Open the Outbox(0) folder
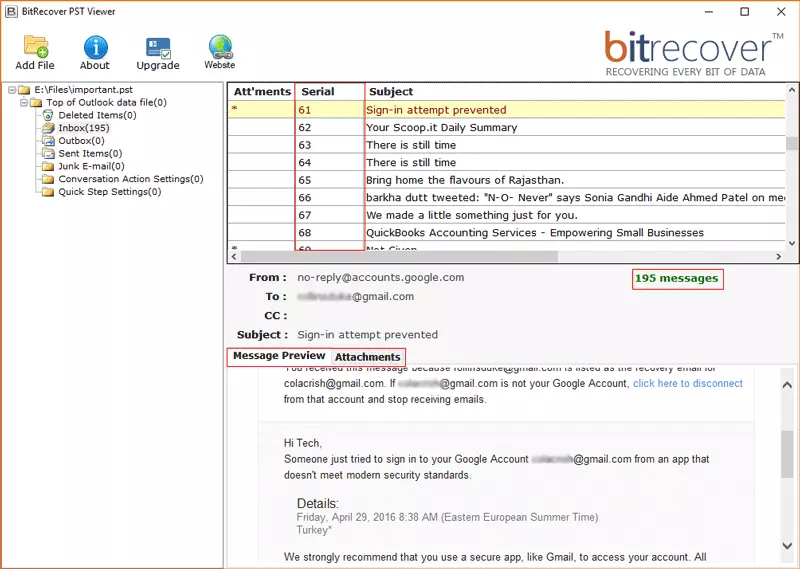 point(82,141)
